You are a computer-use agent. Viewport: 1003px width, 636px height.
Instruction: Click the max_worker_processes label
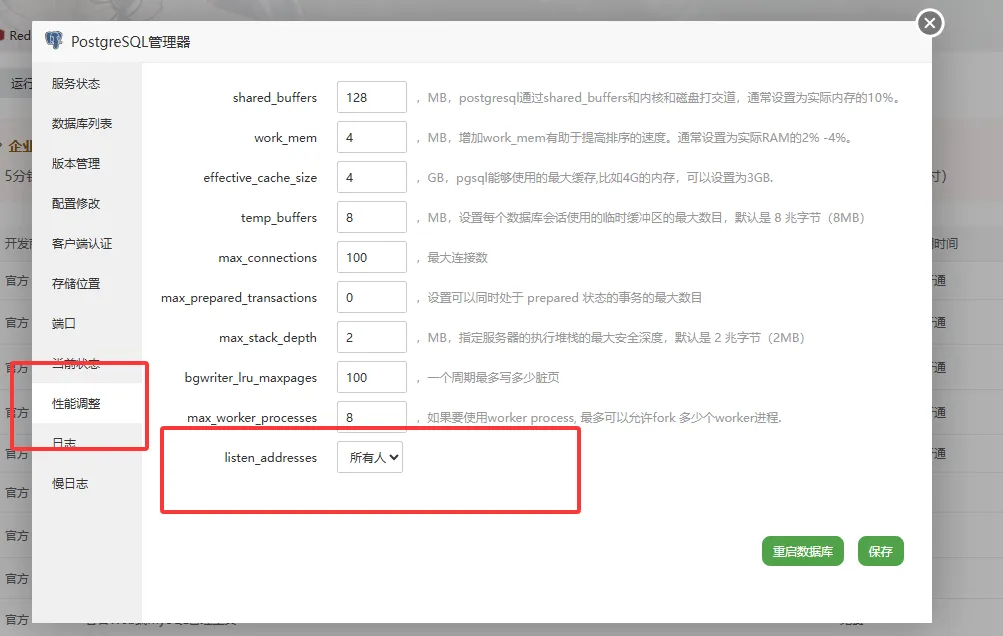[251, 418]
